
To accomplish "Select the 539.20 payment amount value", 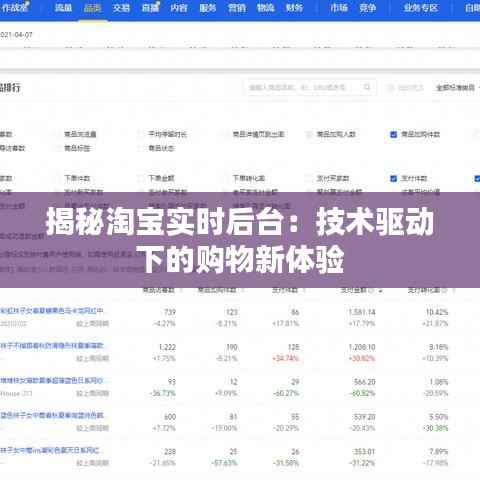I will [x=364, y=417].
